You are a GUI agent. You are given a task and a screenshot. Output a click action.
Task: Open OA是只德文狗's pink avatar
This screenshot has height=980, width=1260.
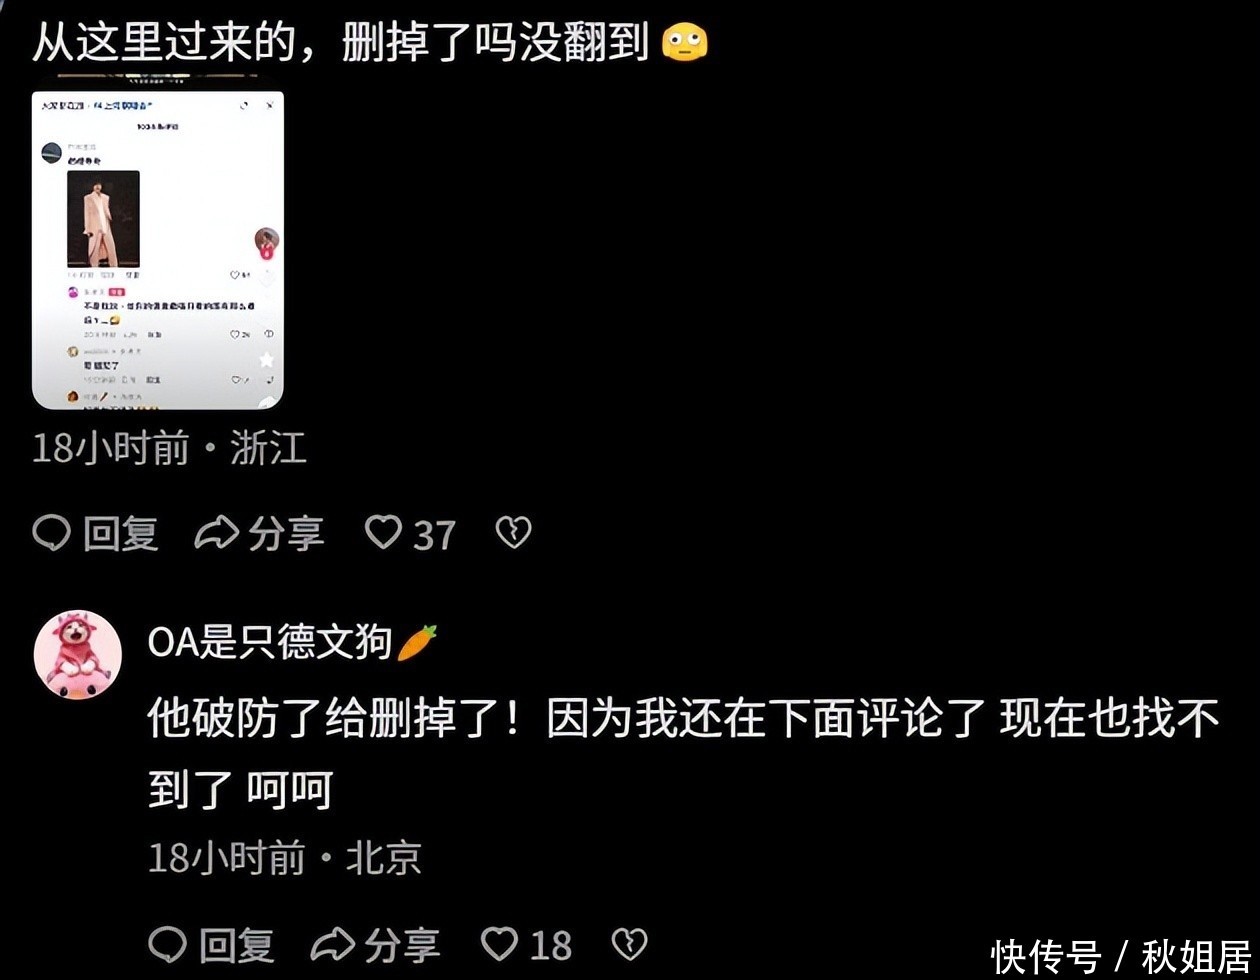(78, 654)
